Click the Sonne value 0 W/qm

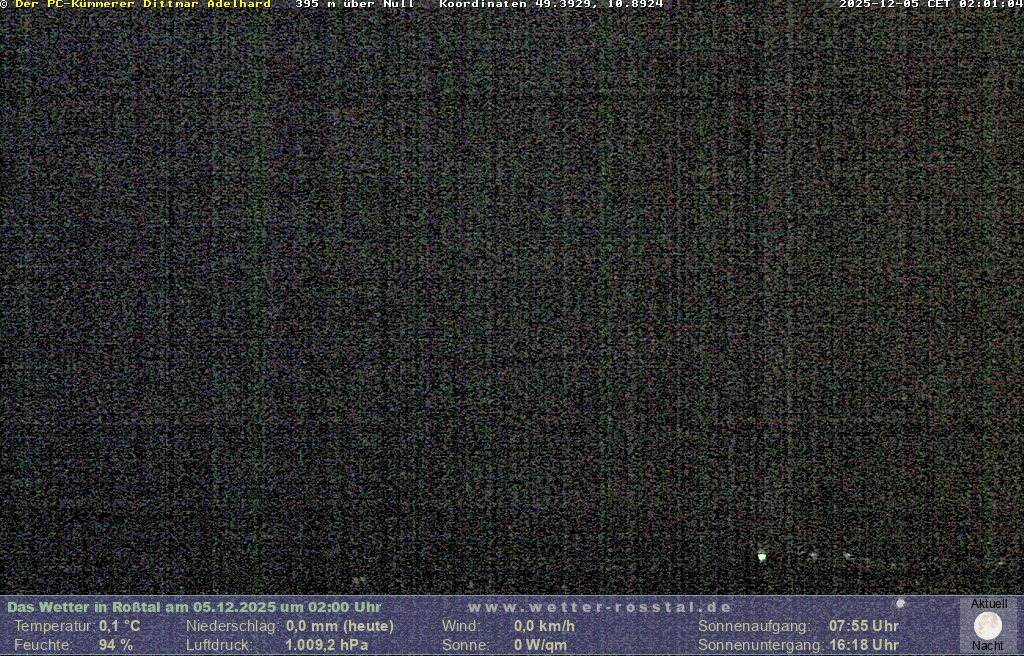coord(540,645)
